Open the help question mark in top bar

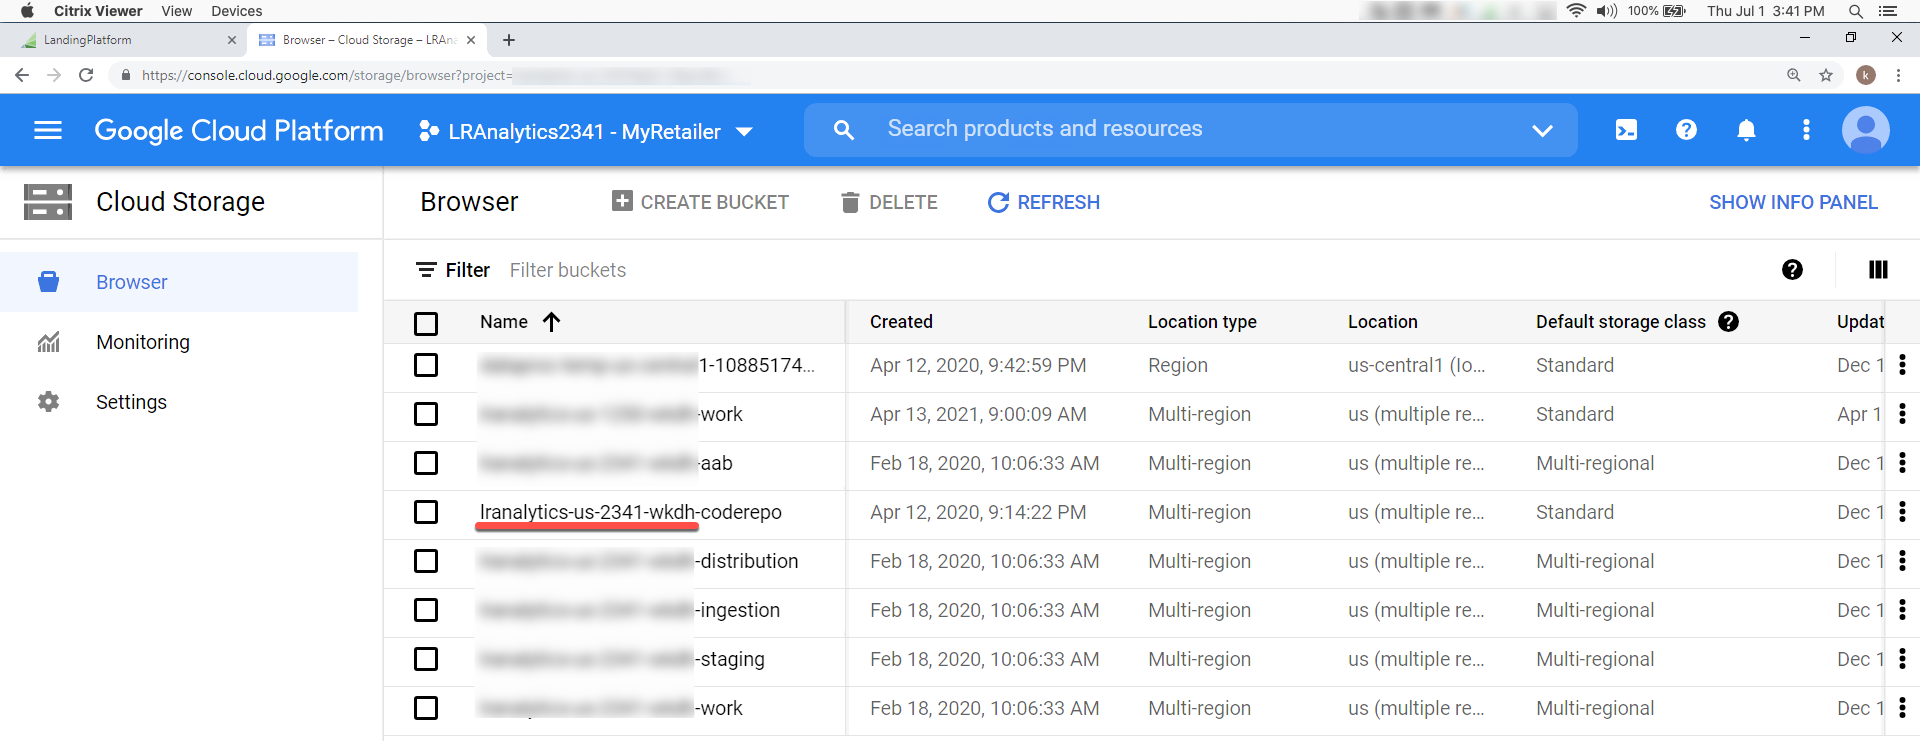1686,130
